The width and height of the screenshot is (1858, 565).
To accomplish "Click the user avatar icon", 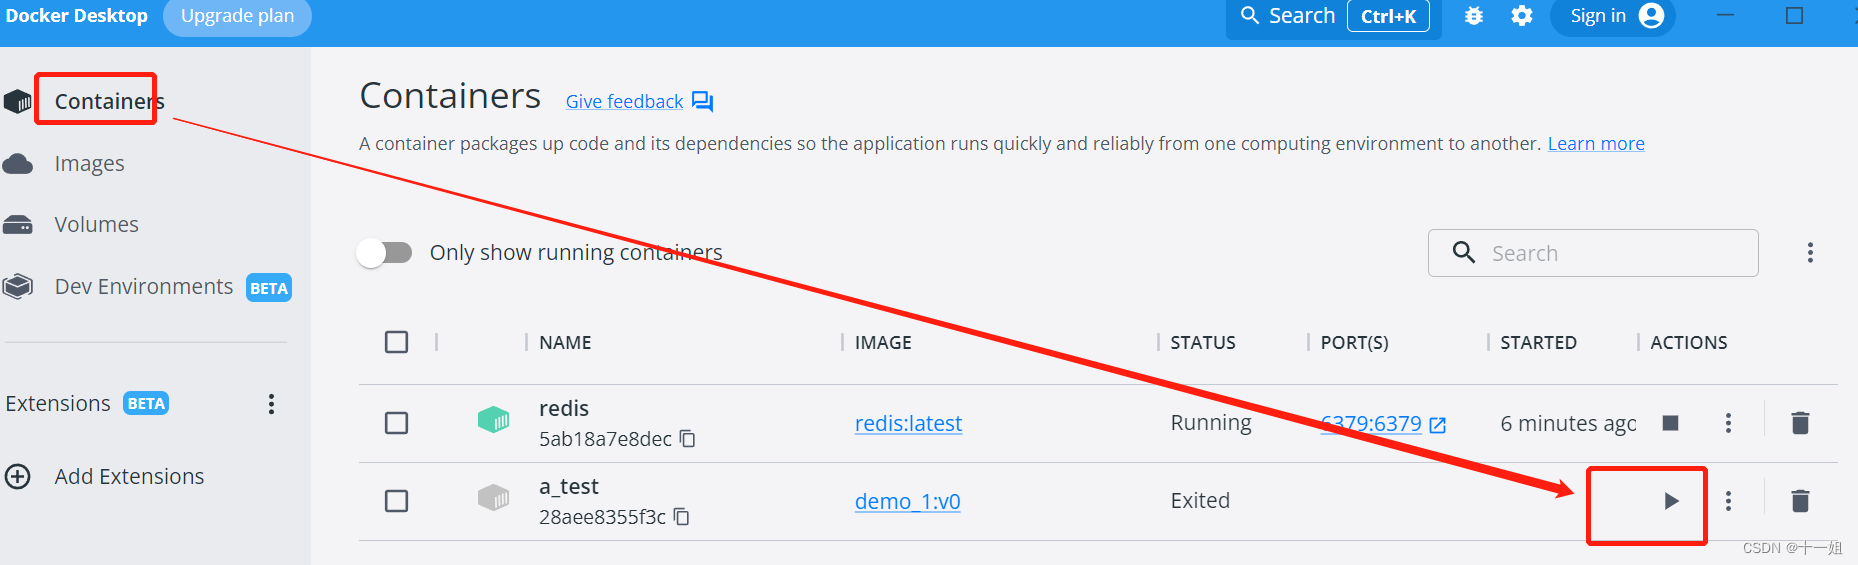I will point(1652,16).
